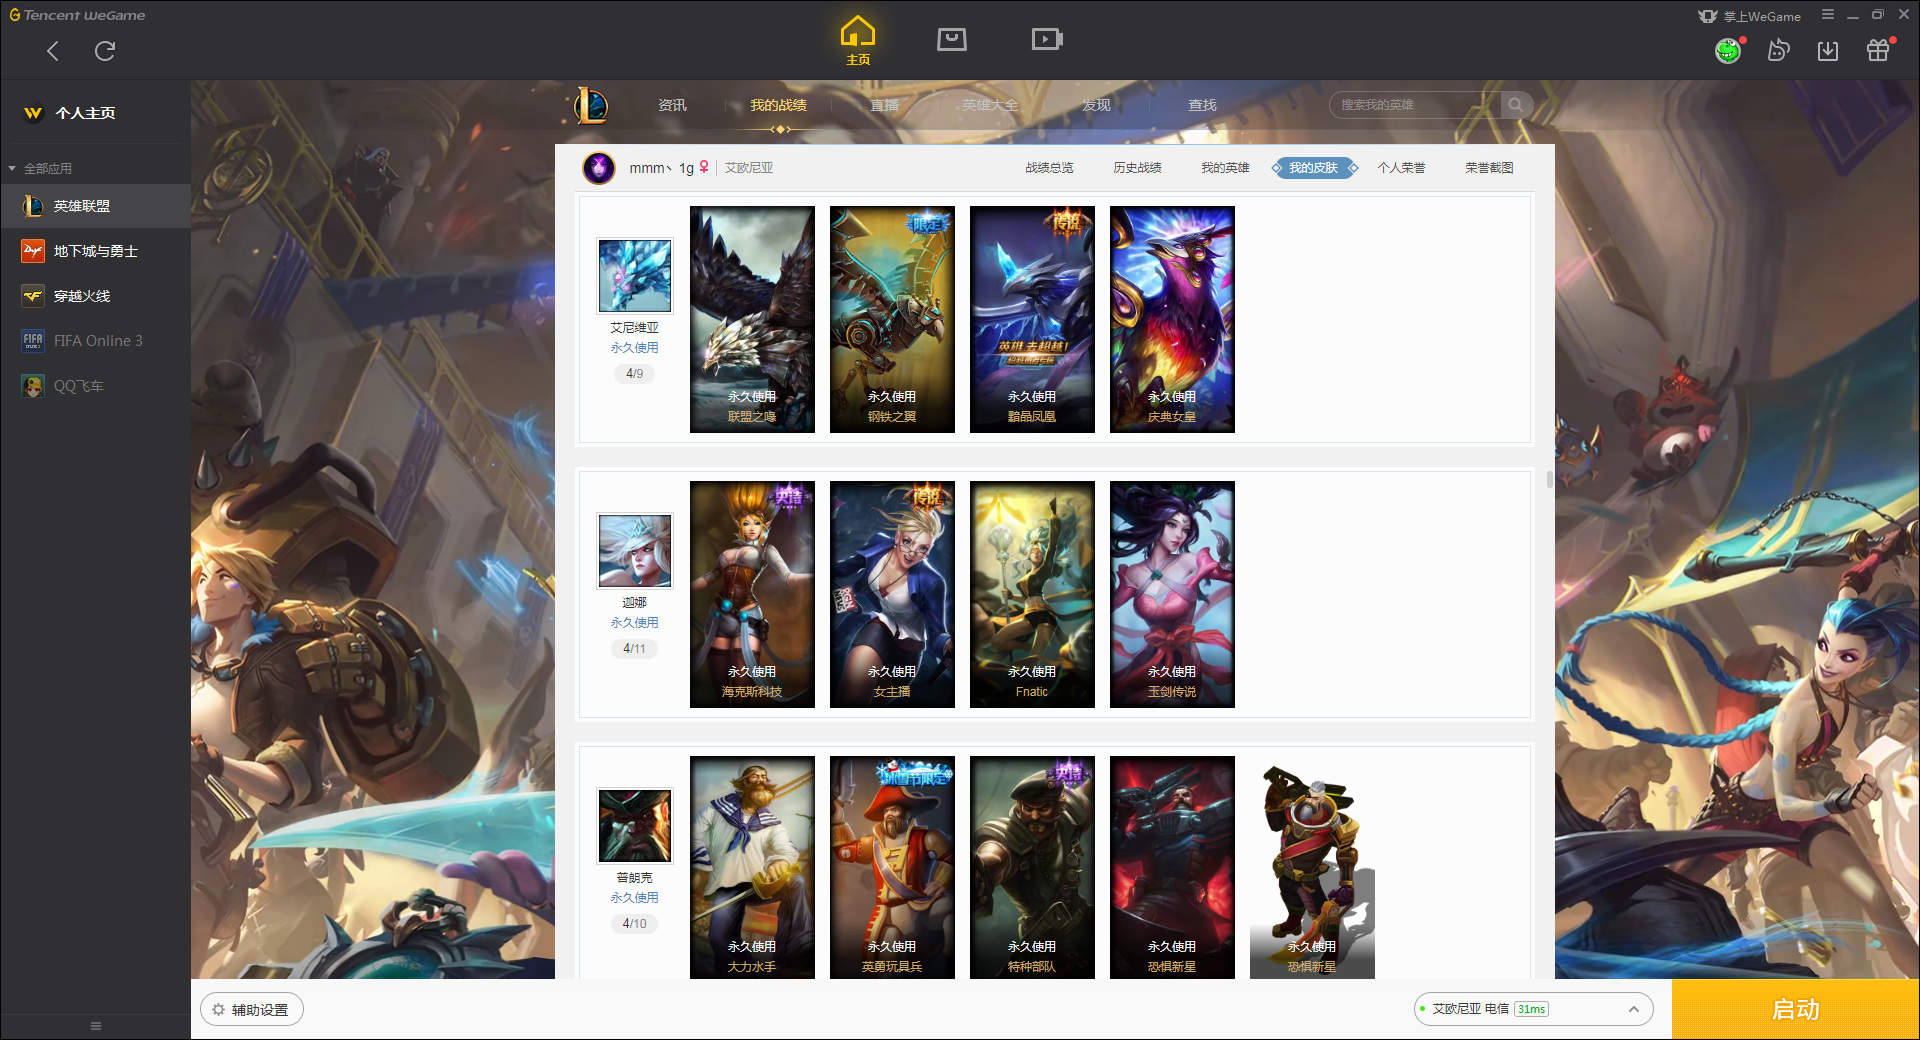Screen dimensions: 1920x1040
Task: Open the Fnatic skin card
Action: pos(1032,595)
